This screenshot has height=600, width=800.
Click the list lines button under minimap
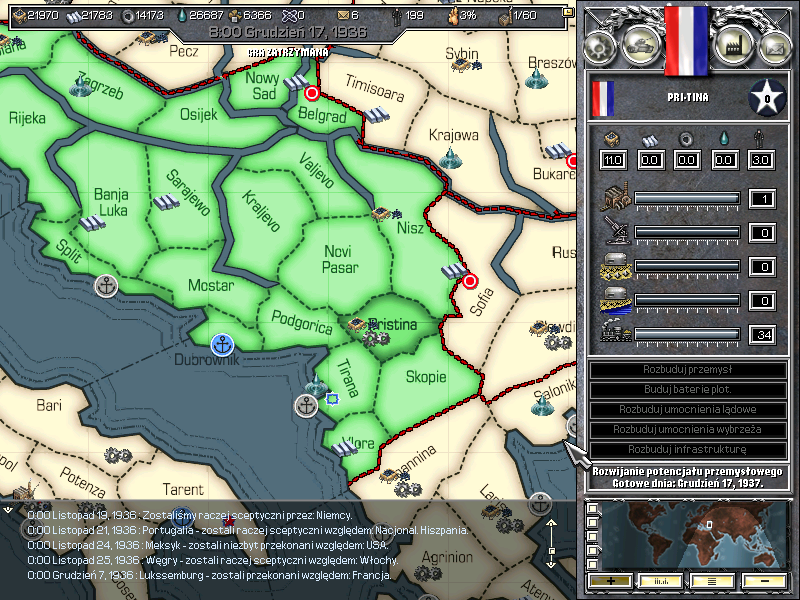pos(712,581)
